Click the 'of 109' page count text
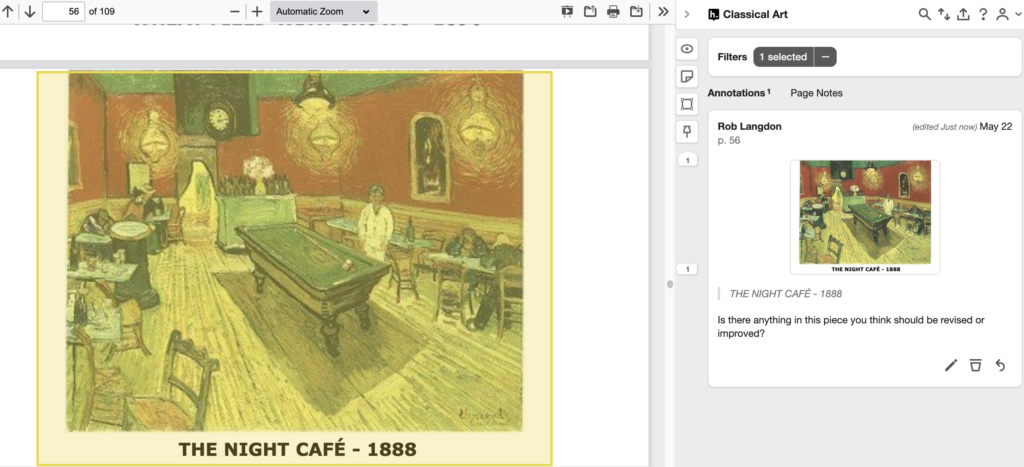 pos(103,12)
